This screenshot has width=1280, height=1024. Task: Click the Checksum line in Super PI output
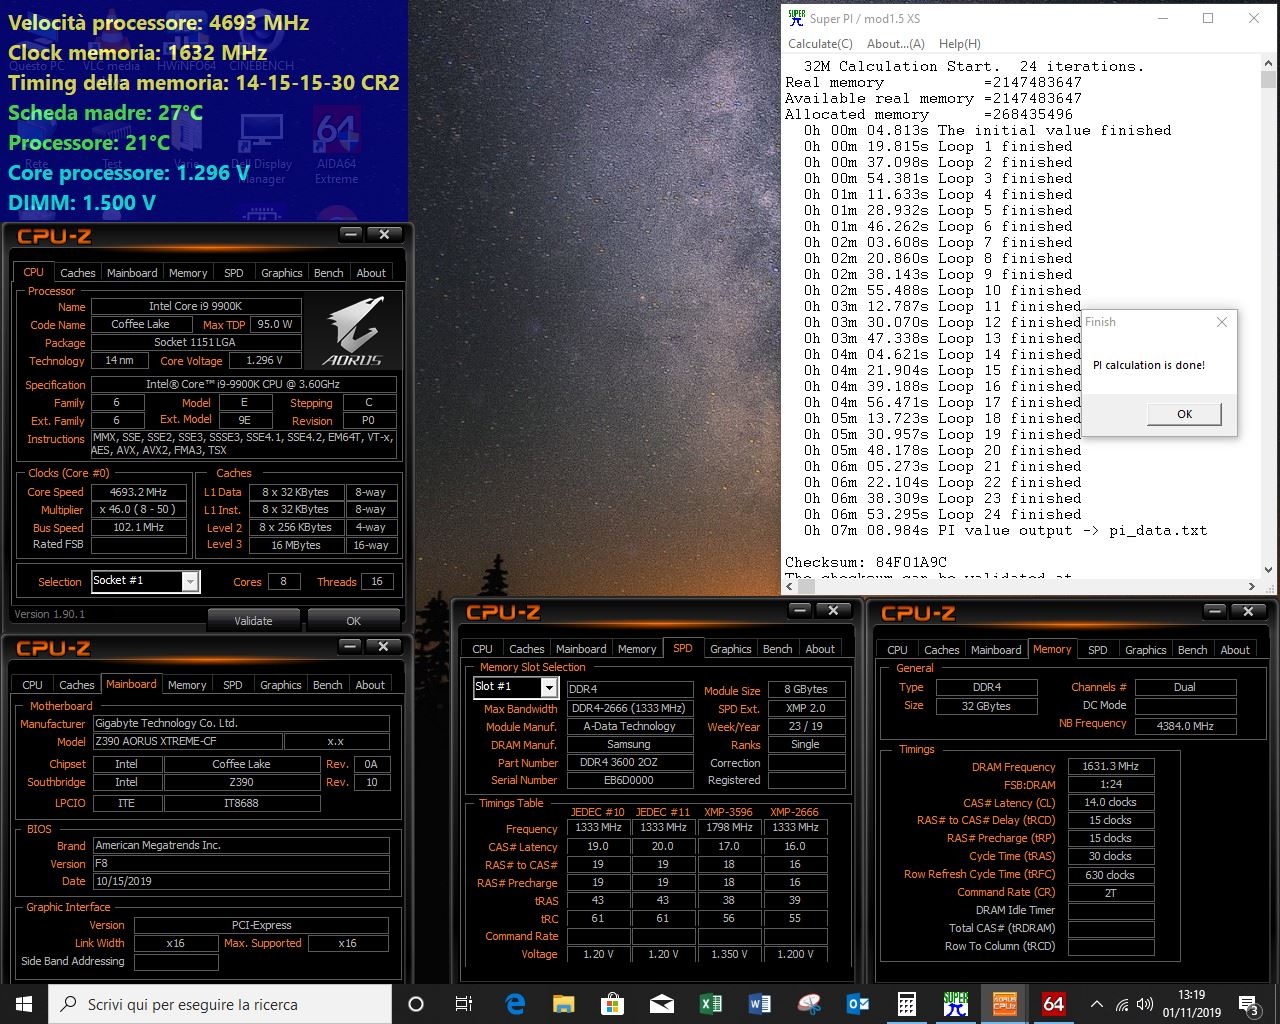click(866, 562)
